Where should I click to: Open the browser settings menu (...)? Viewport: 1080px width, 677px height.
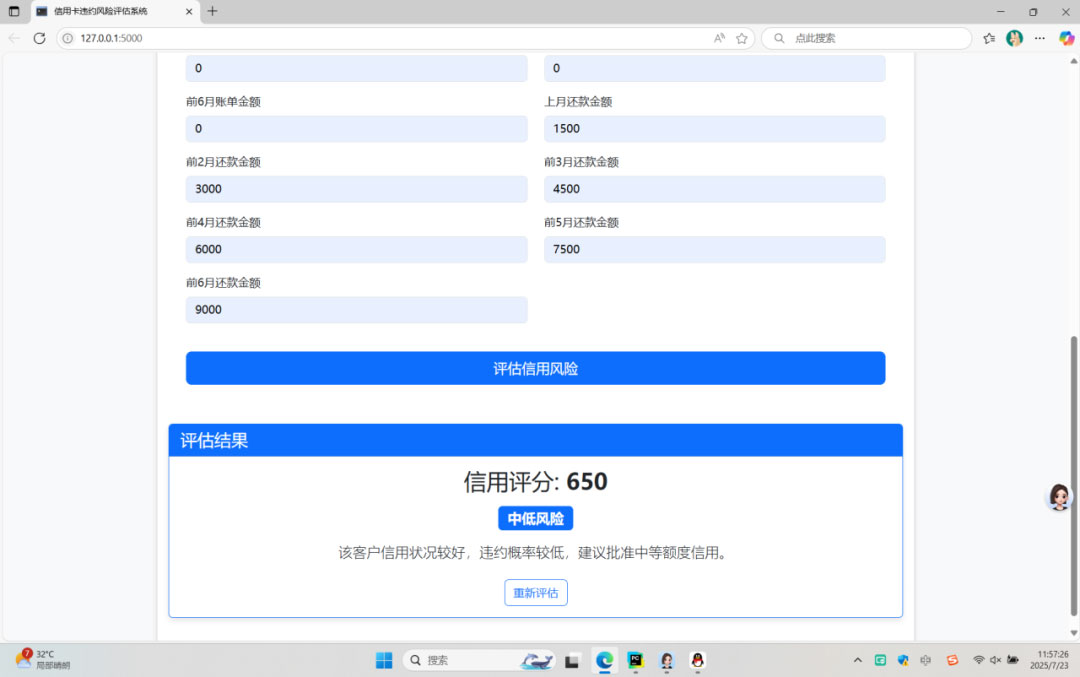(1039, 38)
